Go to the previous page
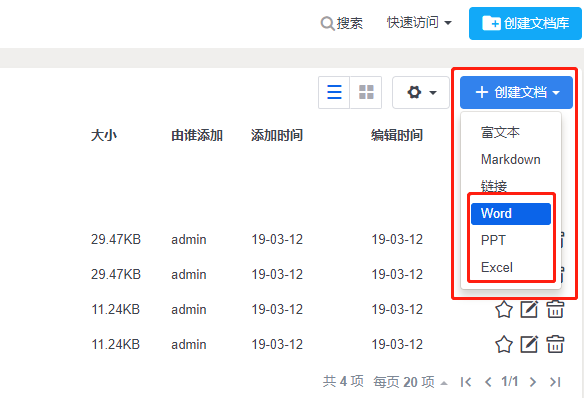The width and height of the screenshot is (584, 398). click(488, 382)
